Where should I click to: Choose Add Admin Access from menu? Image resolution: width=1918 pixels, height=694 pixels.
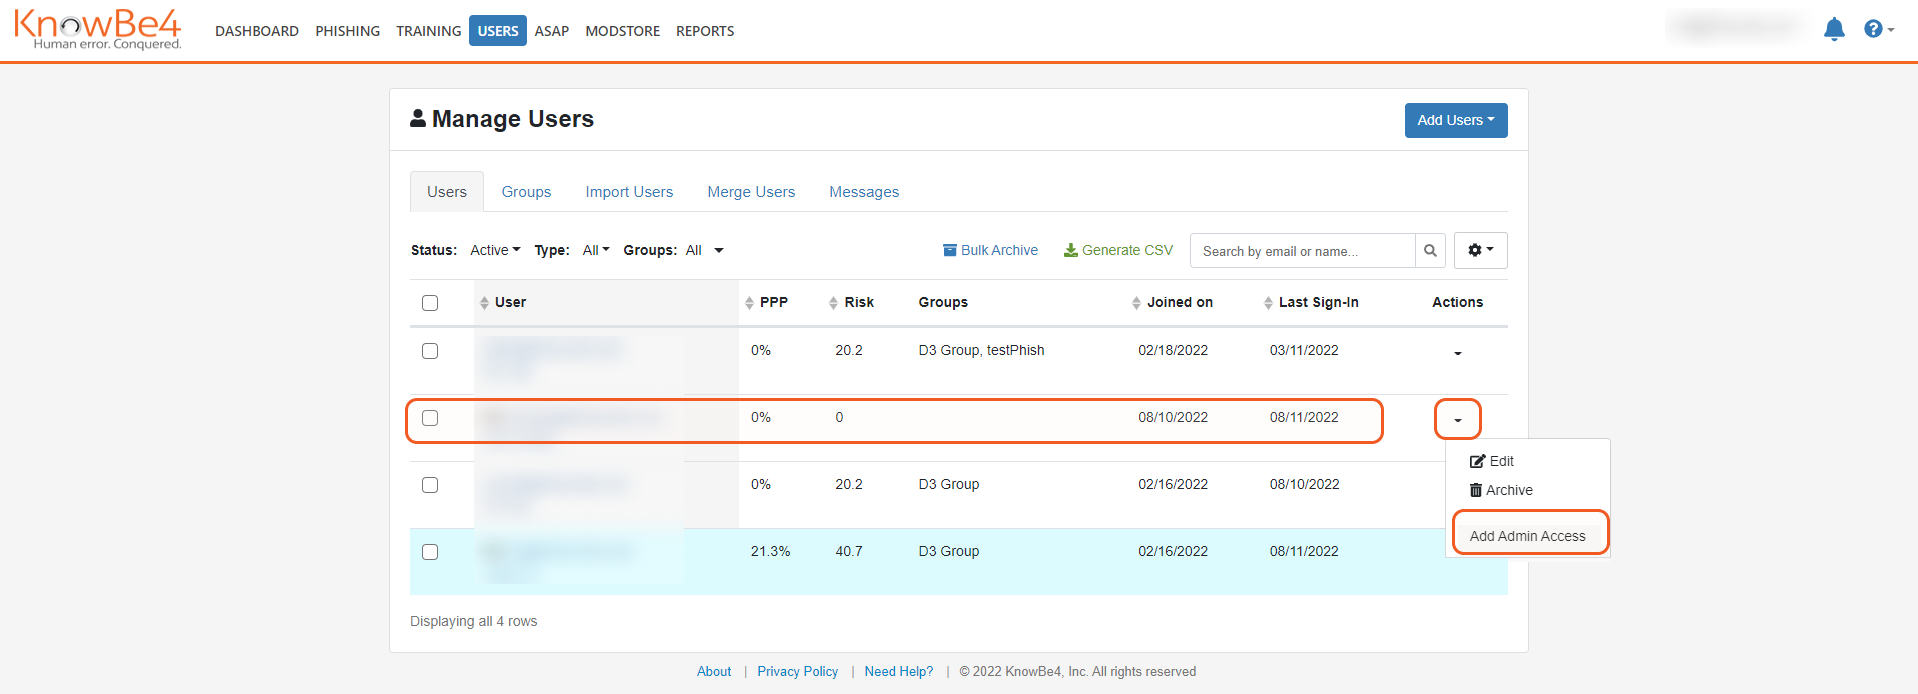pos(1527,536)
